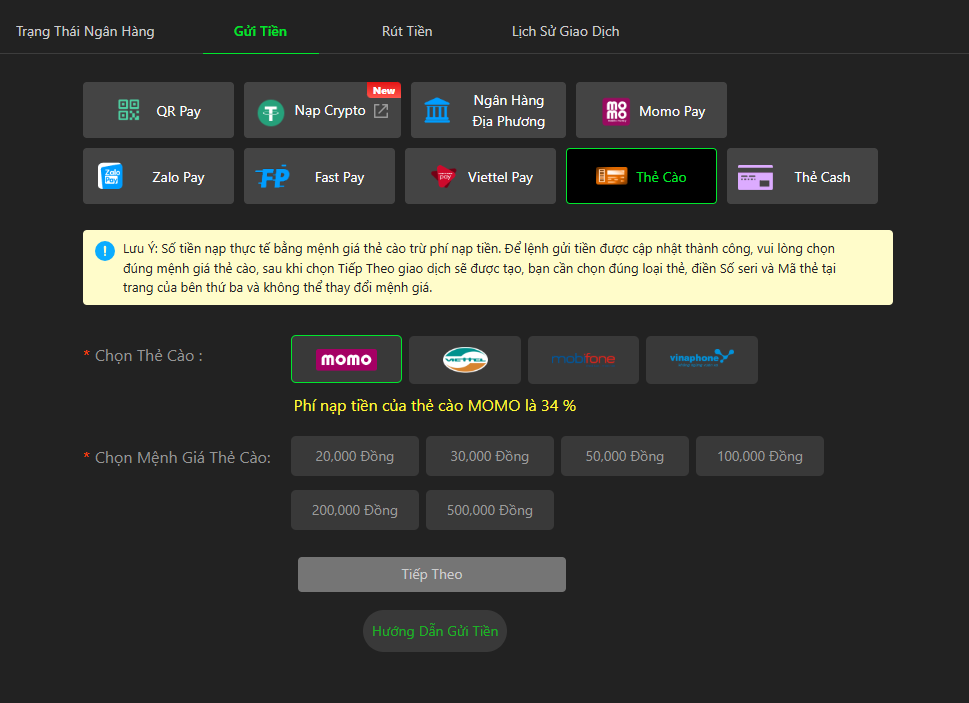Choose the MOMO scratch card type

coord(346,360)
